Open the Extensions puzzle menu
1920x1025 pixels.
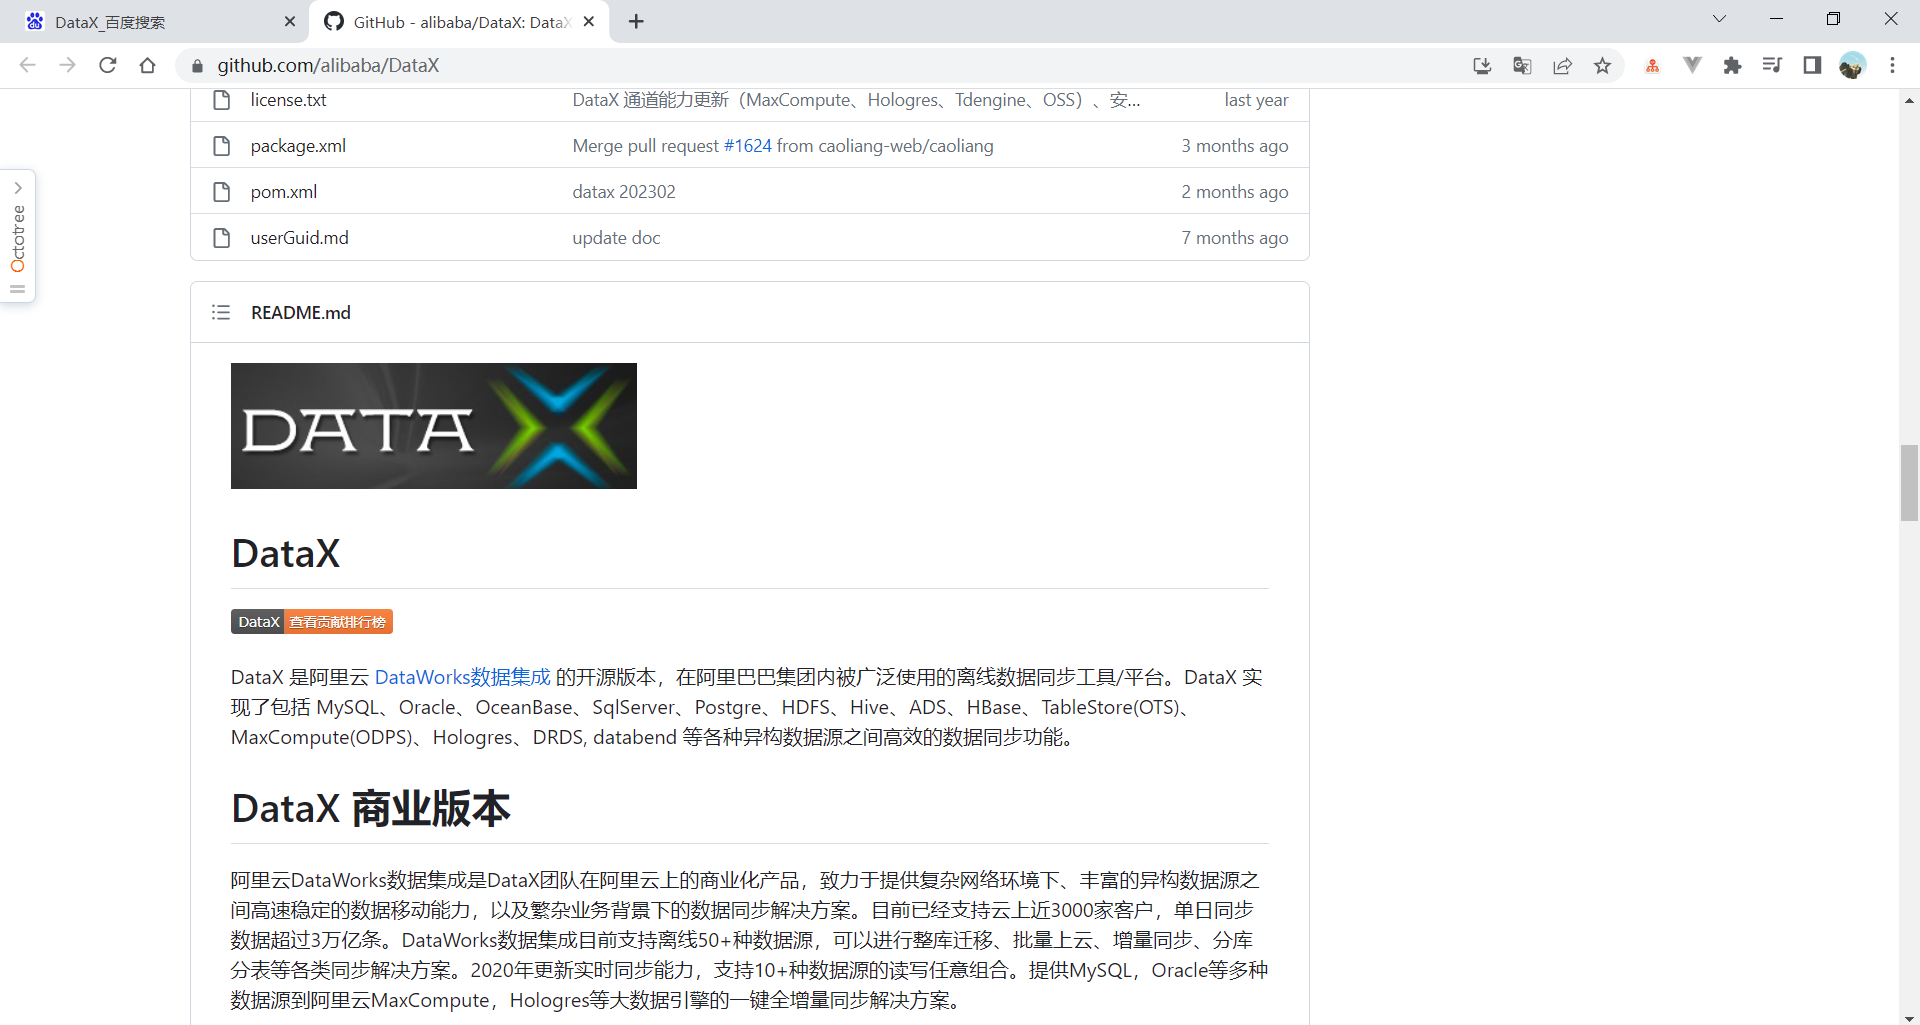[x=1732, y=65]
